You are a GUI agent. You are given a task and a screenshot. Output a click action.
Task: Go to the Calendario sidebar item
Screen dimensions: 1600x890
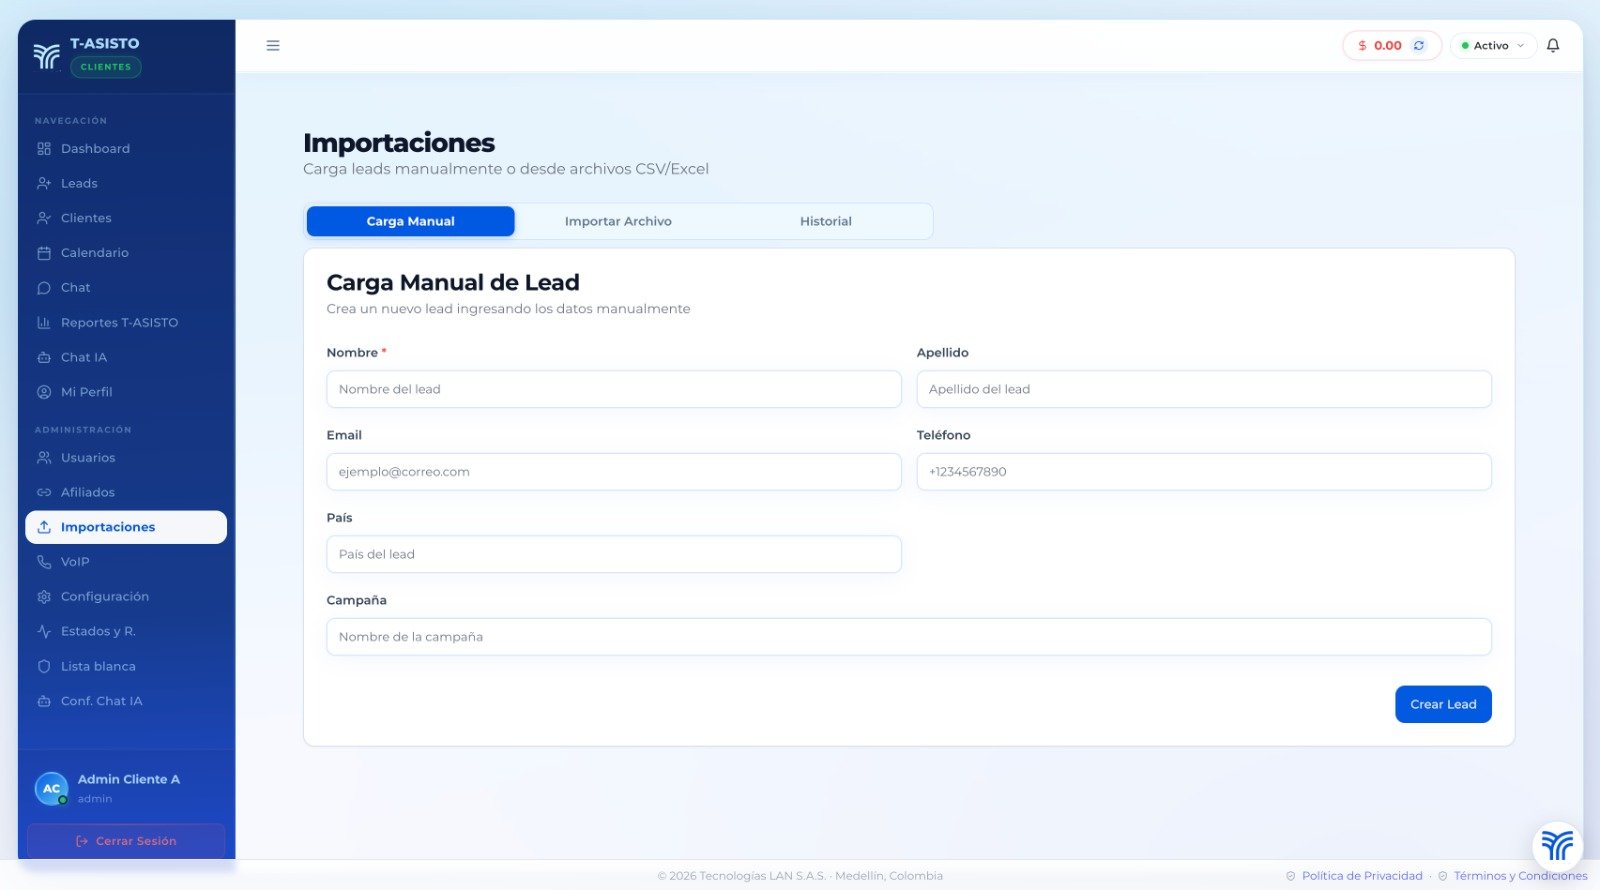coord(94,253)
